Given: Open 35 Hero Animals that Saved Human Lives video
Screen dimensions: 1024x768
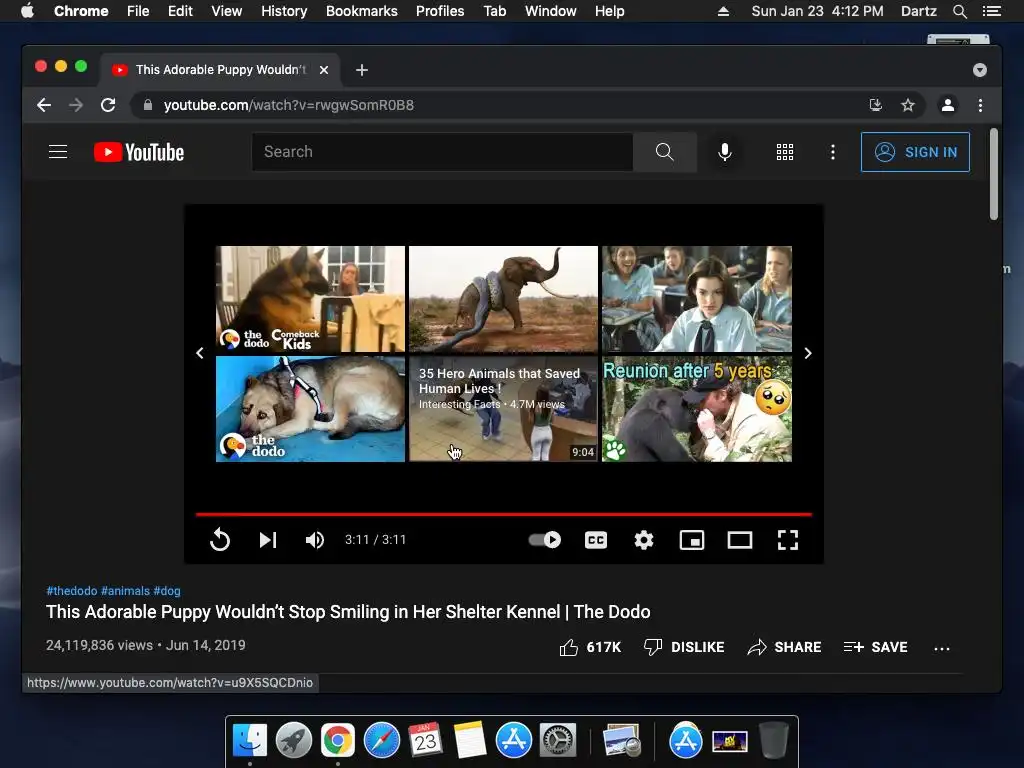Looking at the screenshot, I should click(x=504, y=409).
